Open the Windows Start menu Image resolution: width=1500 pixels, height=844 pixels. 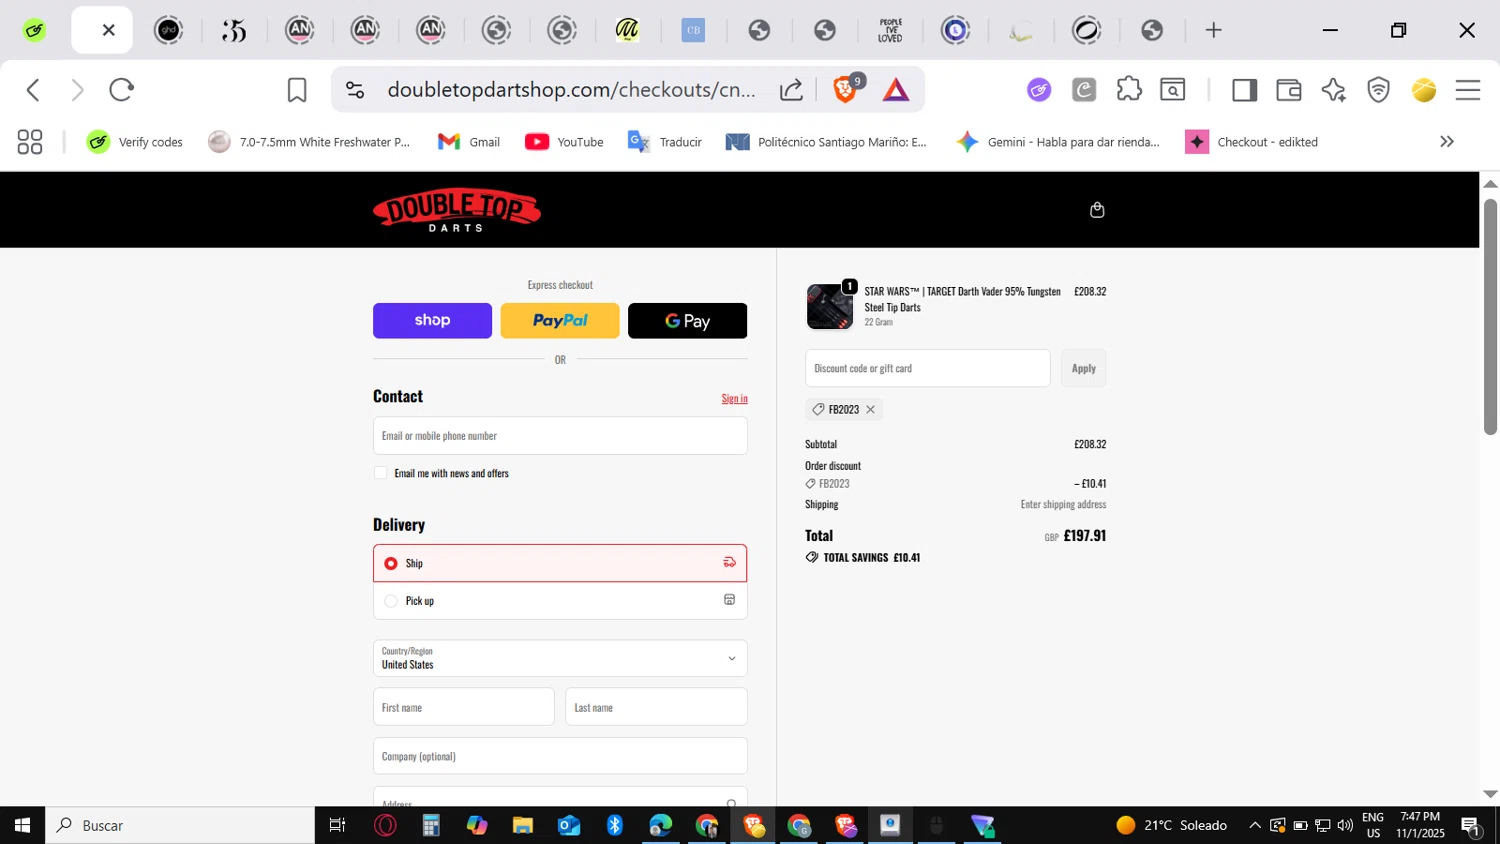click(x=22, y=825)
